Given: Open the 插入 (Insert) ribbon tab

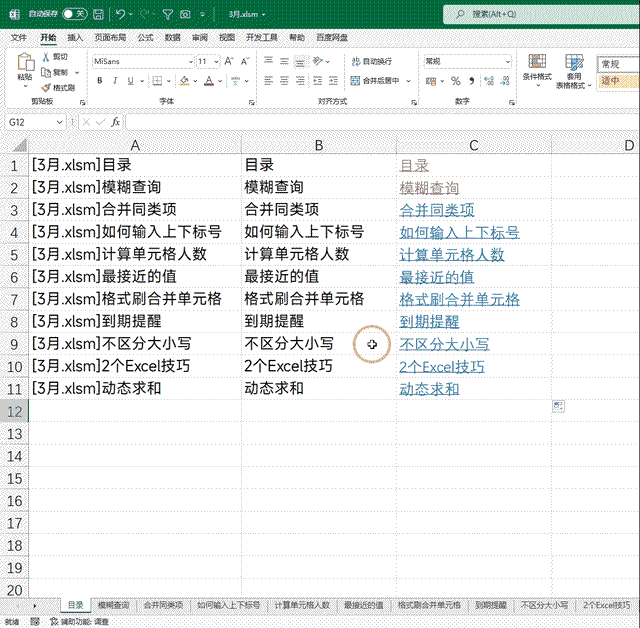Looking at the screenshot, I should click(75, 37).
